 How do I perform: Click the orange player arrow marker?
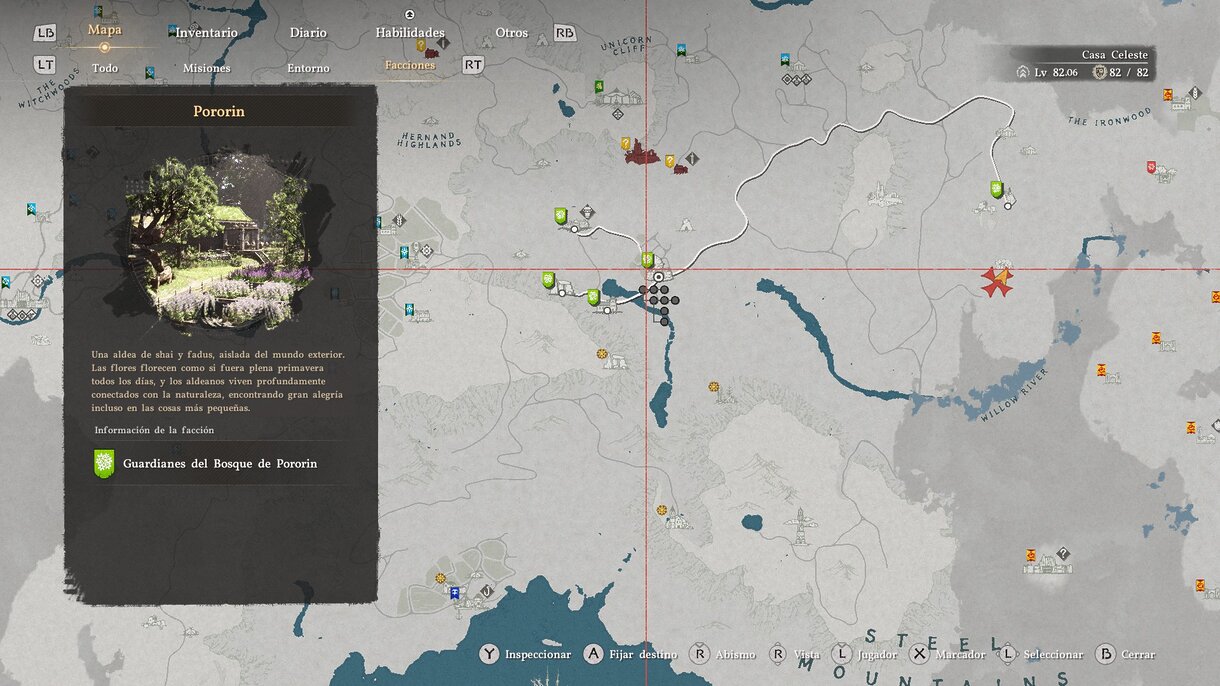coord(997,280)
